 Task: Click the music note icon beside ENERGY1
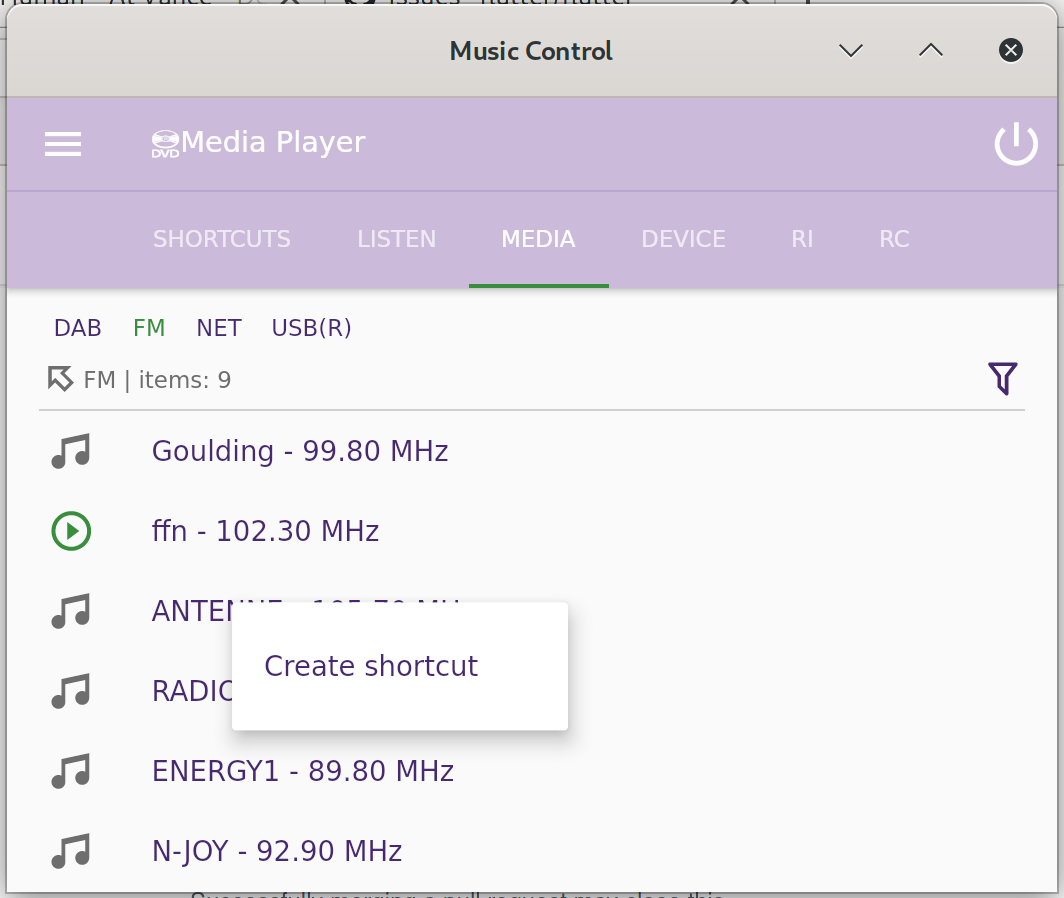tap(70, 771)
